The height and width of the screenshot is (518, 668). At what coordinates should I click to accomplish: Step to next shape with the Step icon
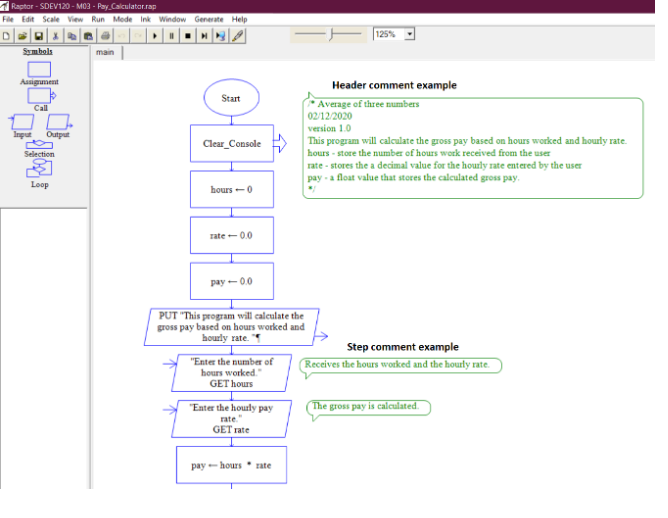pos(204,36)
